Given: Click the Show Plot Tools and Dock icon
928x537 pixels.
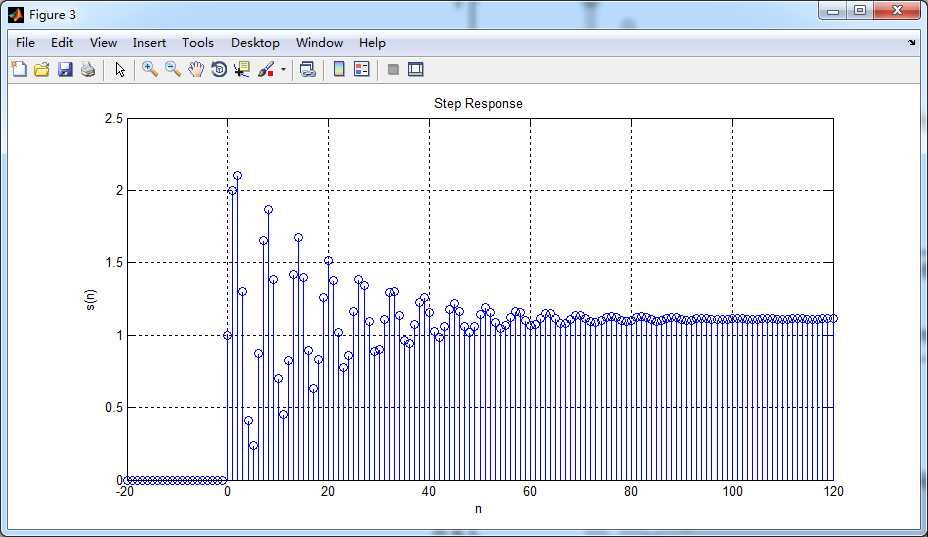Looking at the screenshot, I should (415, 69).
